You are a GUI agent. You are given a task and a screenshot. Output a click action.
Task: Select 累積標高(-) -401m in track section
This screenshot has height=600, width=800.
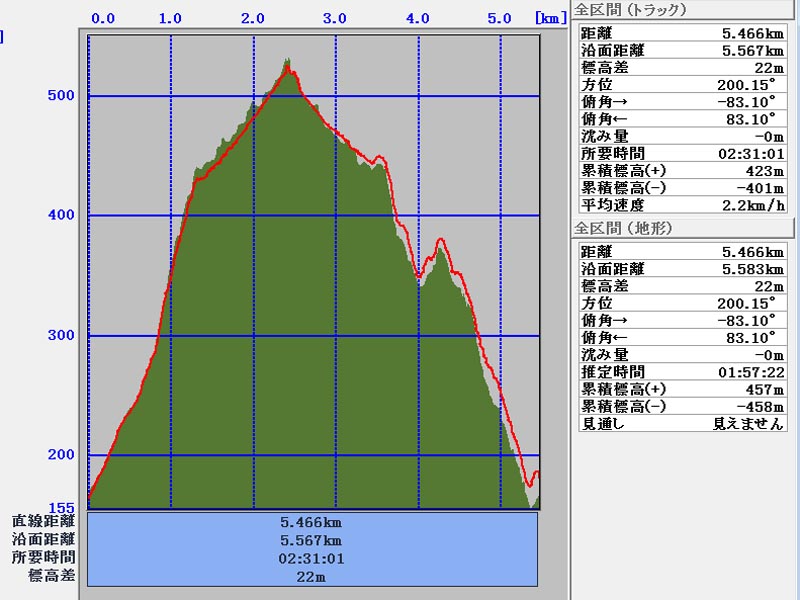[682, 188]
